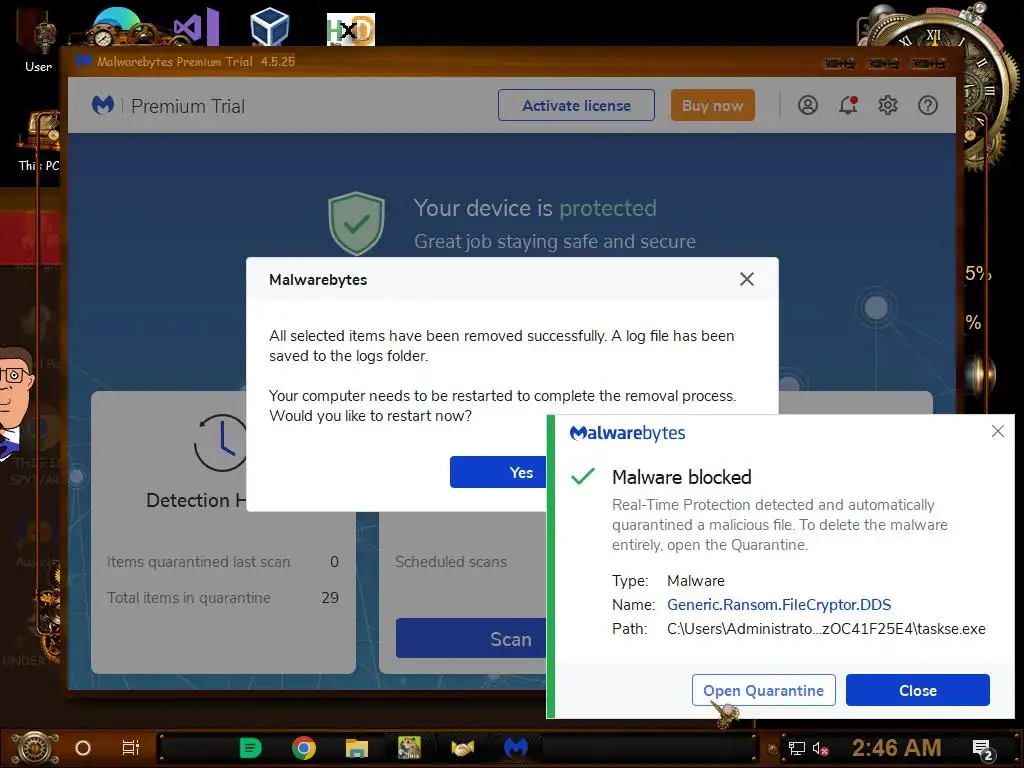Open the handshake icon on the taskbar
This screenshot has height=768, width=1024.
point(462,748)
